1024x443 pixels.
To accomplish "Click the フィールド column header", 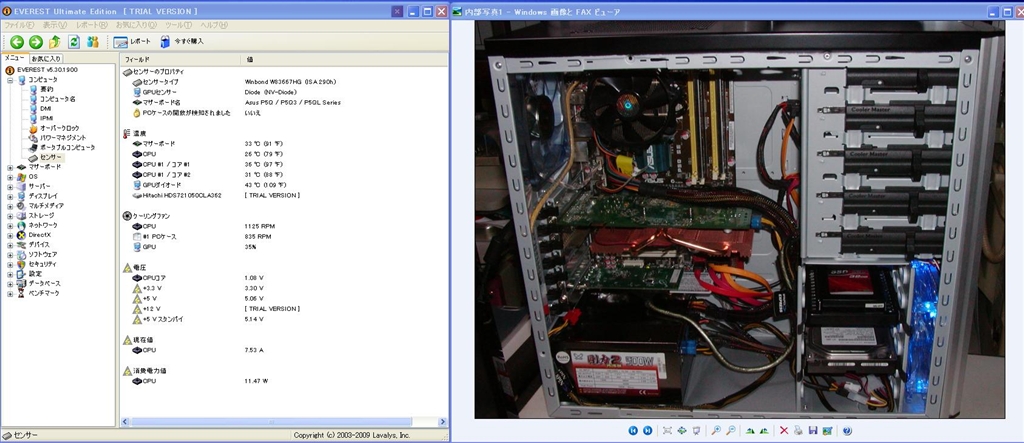I will click(180, 59).
